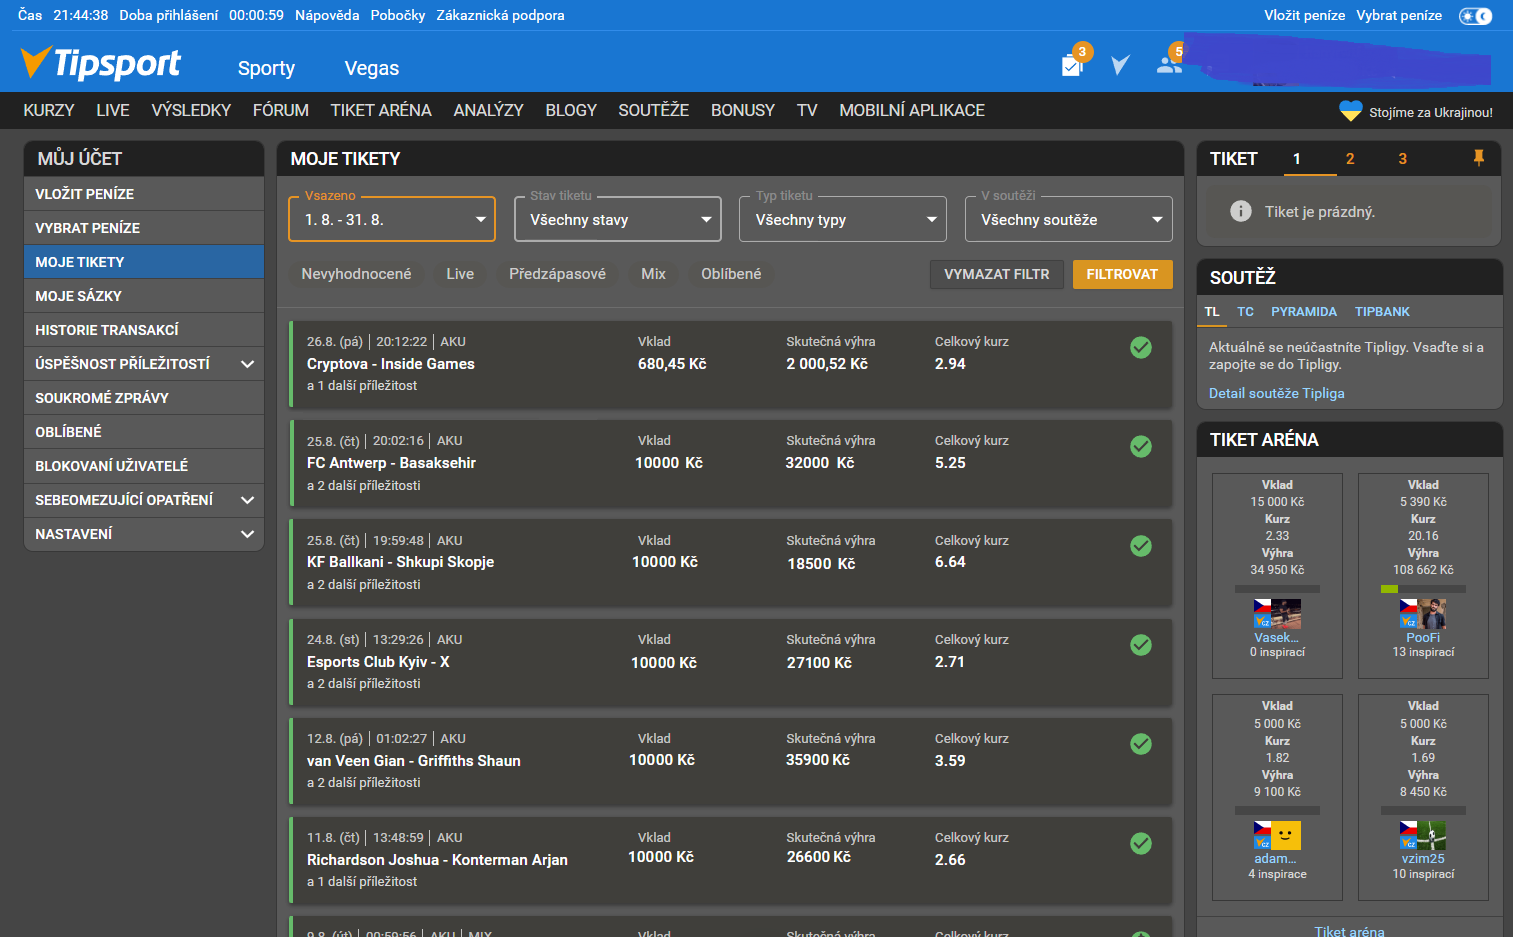1513x937 pixels.
Task: Open the Cryptova - Inside Games ticket
Action: coord(730,364)
